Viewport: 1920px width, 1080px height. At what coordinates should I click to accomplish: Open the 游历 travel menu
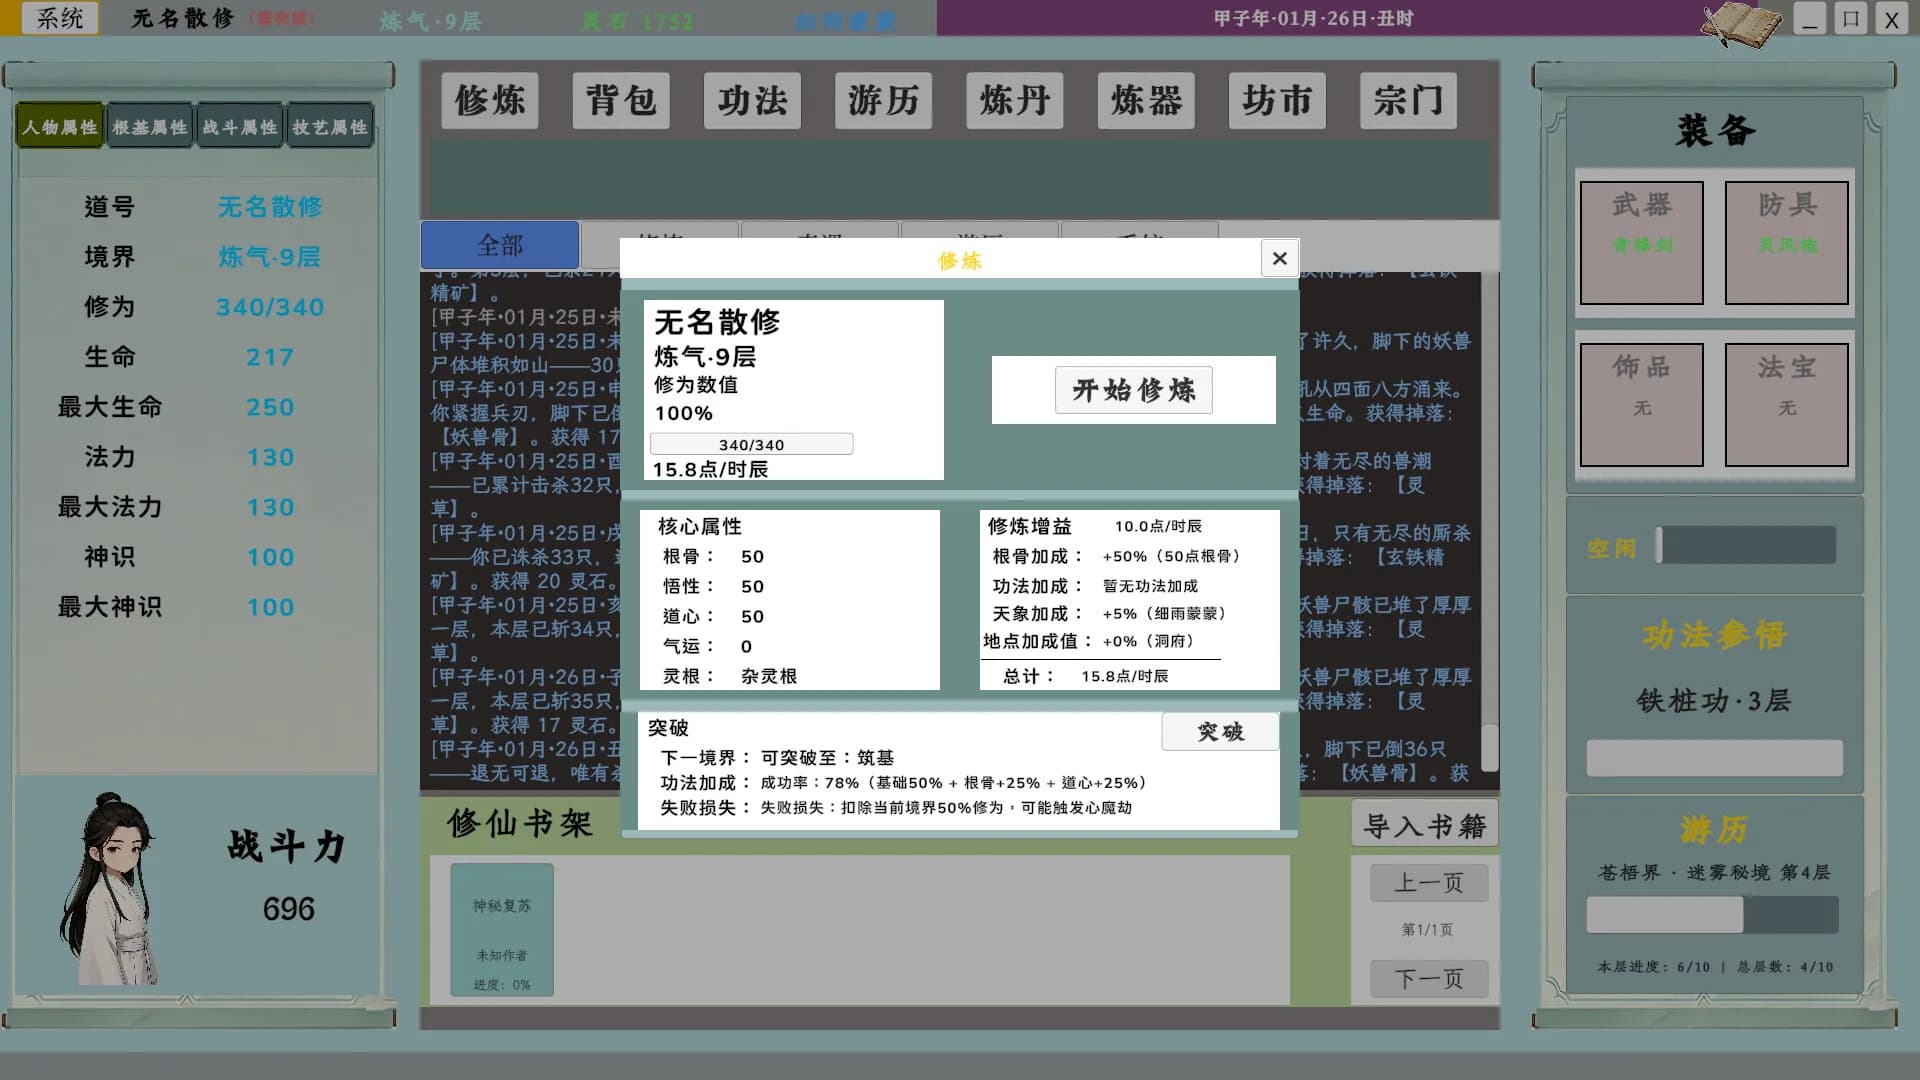[883, 100]
